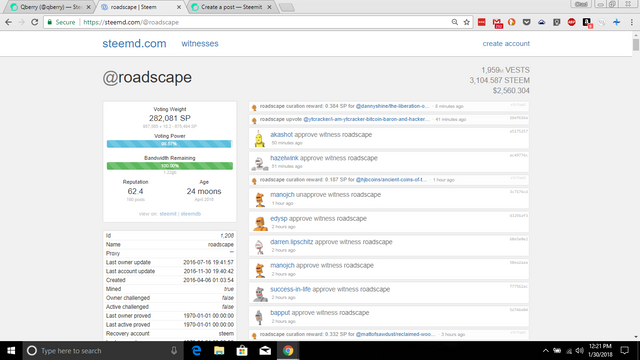Image resolution: width=640 pixels, height=360 pixels.
Task: Click the Last owner update row value
Action: click(x=208, y=262)
